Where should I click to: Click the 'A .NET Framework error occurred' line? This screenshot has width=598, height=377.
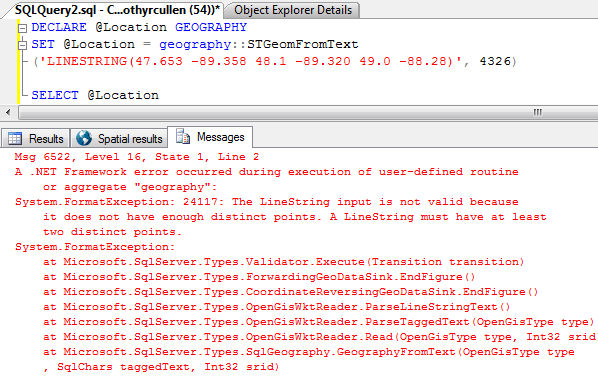(x=267, y=172)
